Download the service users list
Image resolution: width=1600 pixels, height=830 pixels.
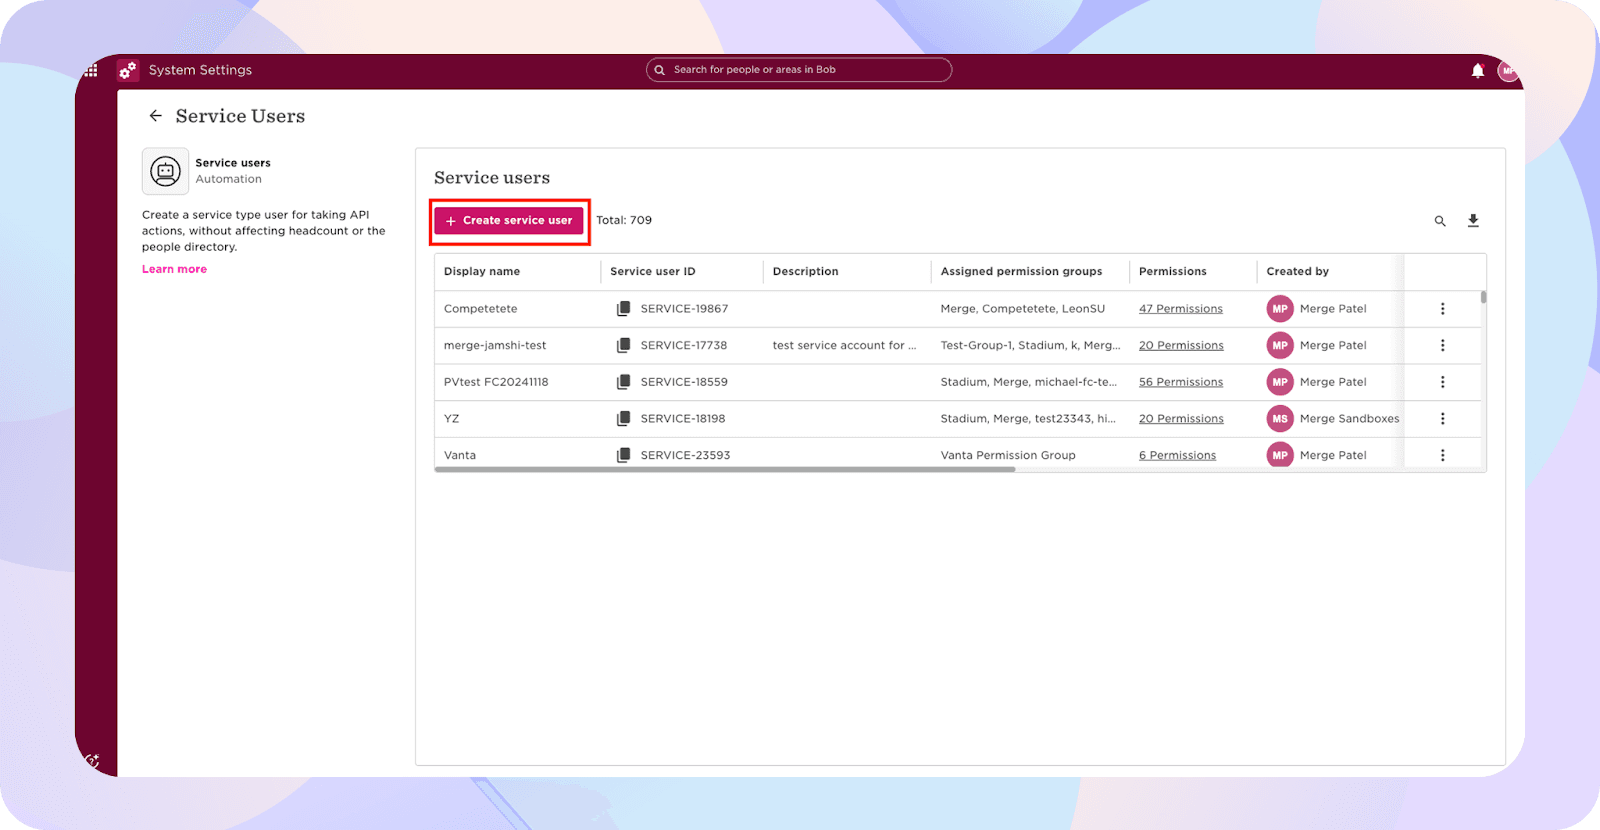pyautogui.click(x=1473, y=221)
